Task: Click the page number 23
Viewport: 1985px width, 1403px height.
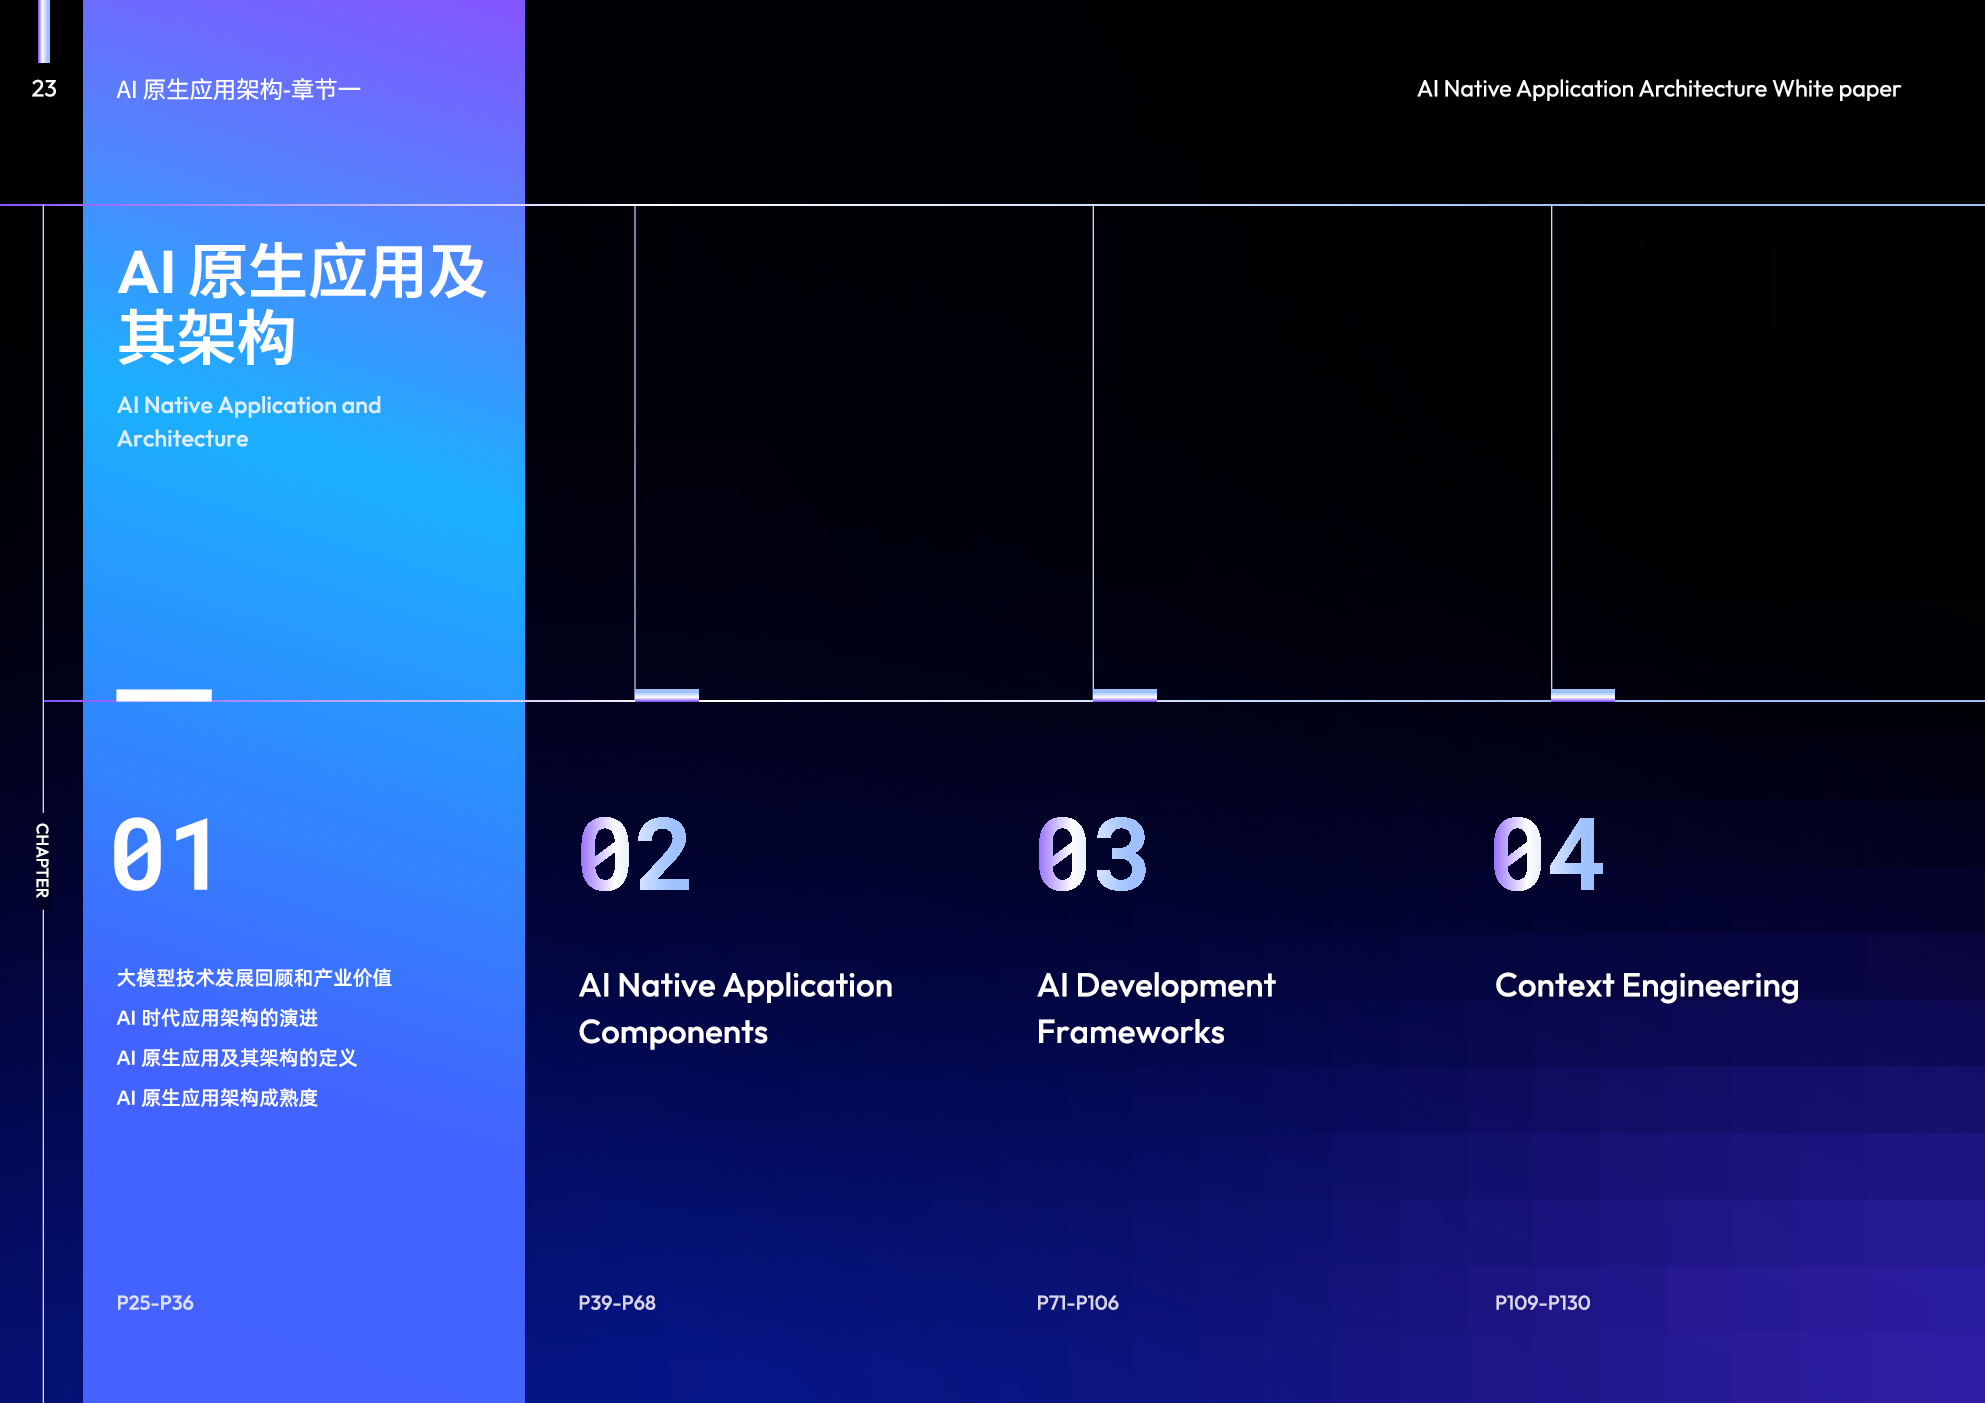Action: 44,89
